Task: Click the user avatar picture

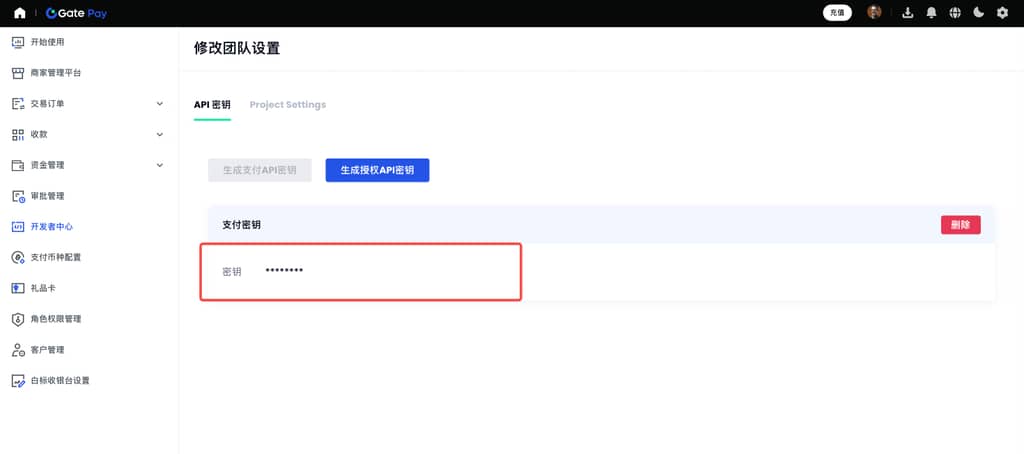Action: point(874,13)
